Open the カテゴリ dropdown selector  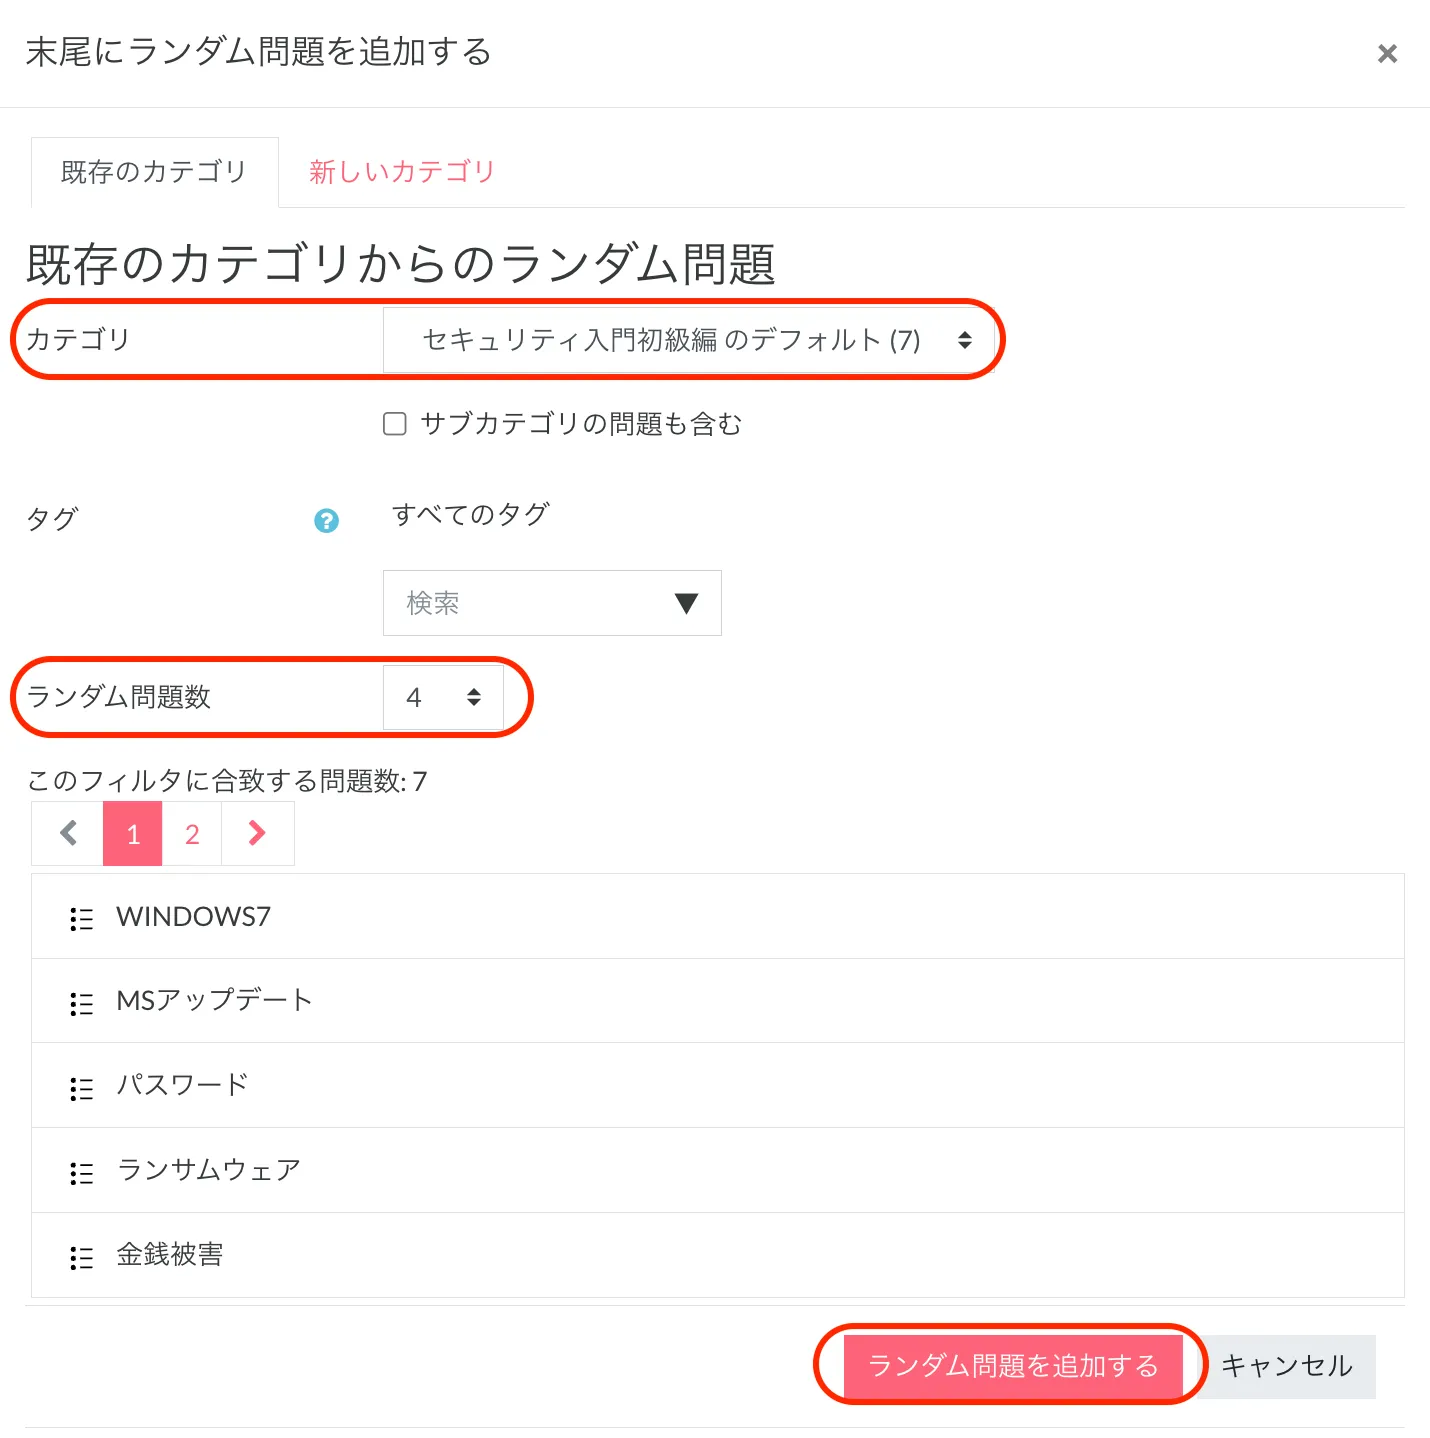tap(689, 340)
